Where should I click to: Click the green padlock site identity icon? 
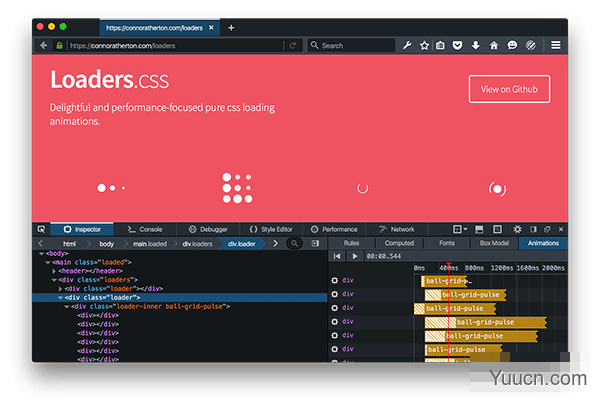(59, 46)
